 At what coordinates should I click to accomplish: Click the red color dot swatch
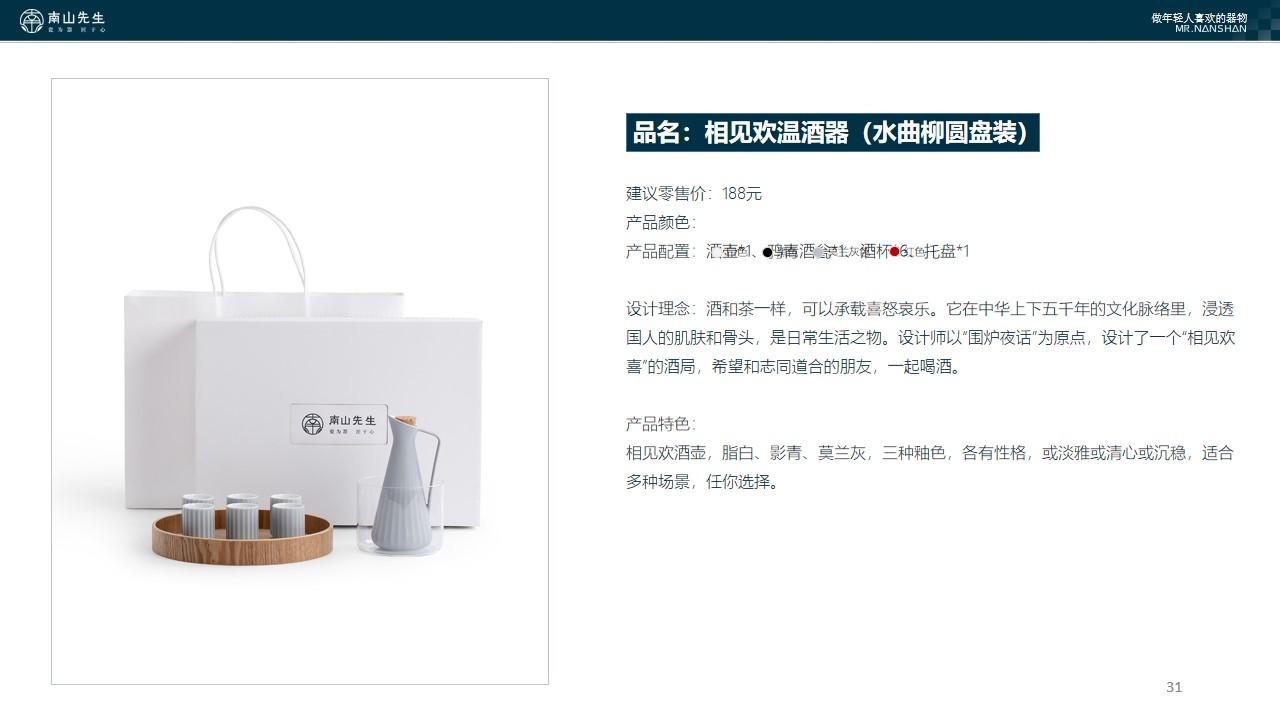tap(894, 252)
